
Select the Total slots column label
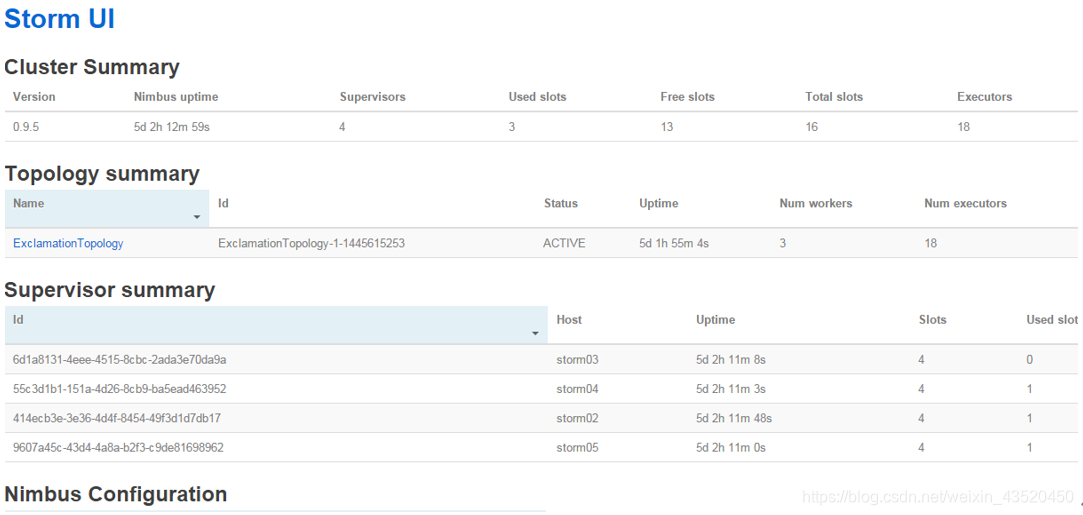834,97
